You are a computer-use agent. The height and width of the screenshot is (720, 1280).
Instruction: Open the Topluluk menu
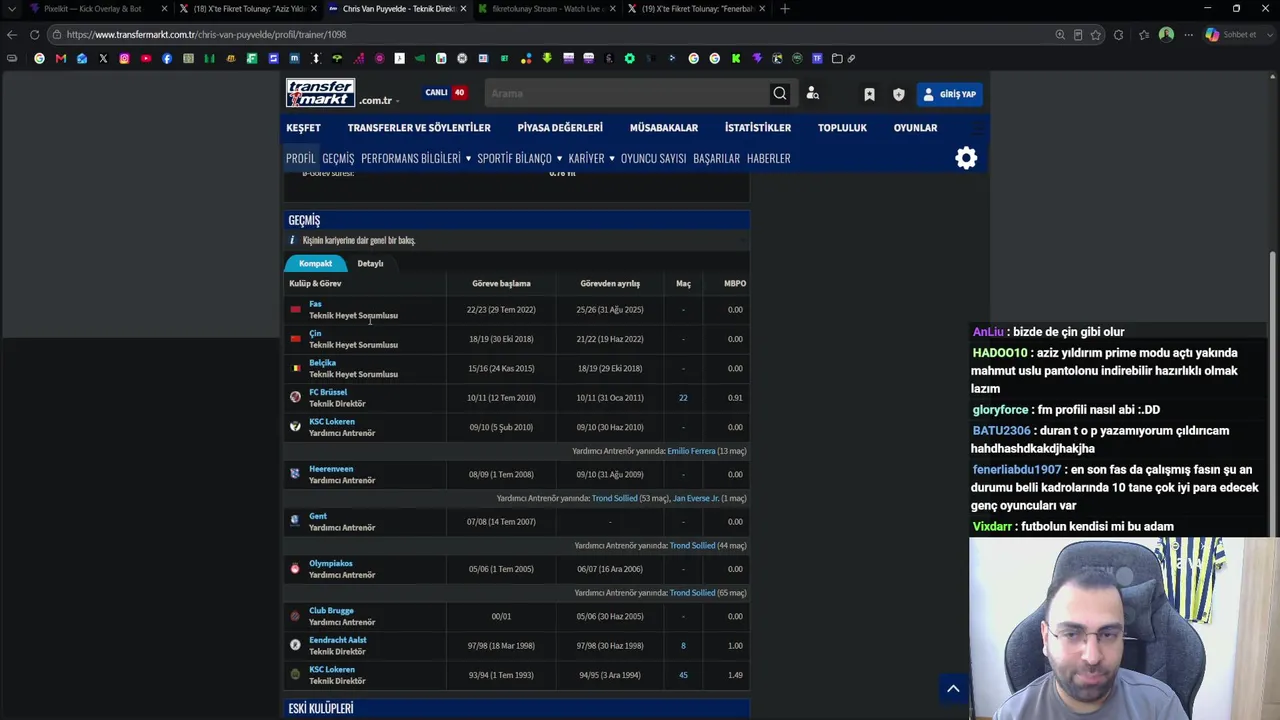842,128
